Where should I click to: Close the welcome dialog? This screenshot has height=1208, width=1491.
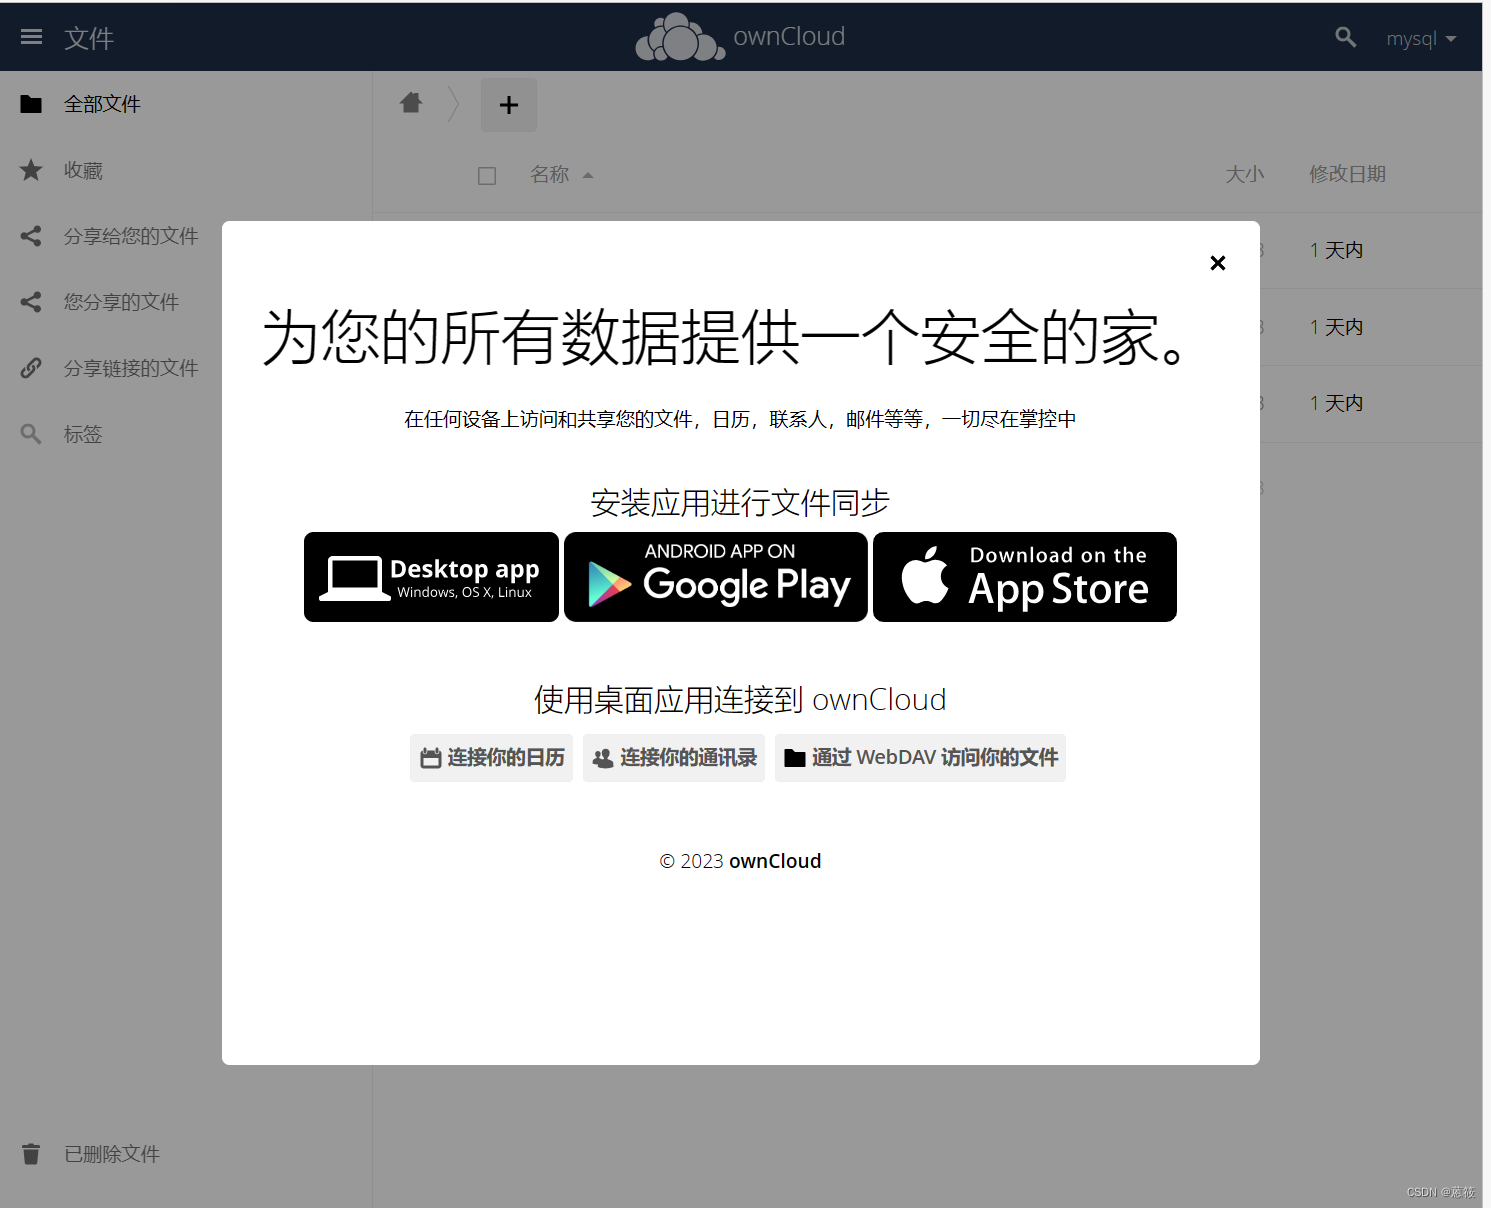coord(1217,263)
